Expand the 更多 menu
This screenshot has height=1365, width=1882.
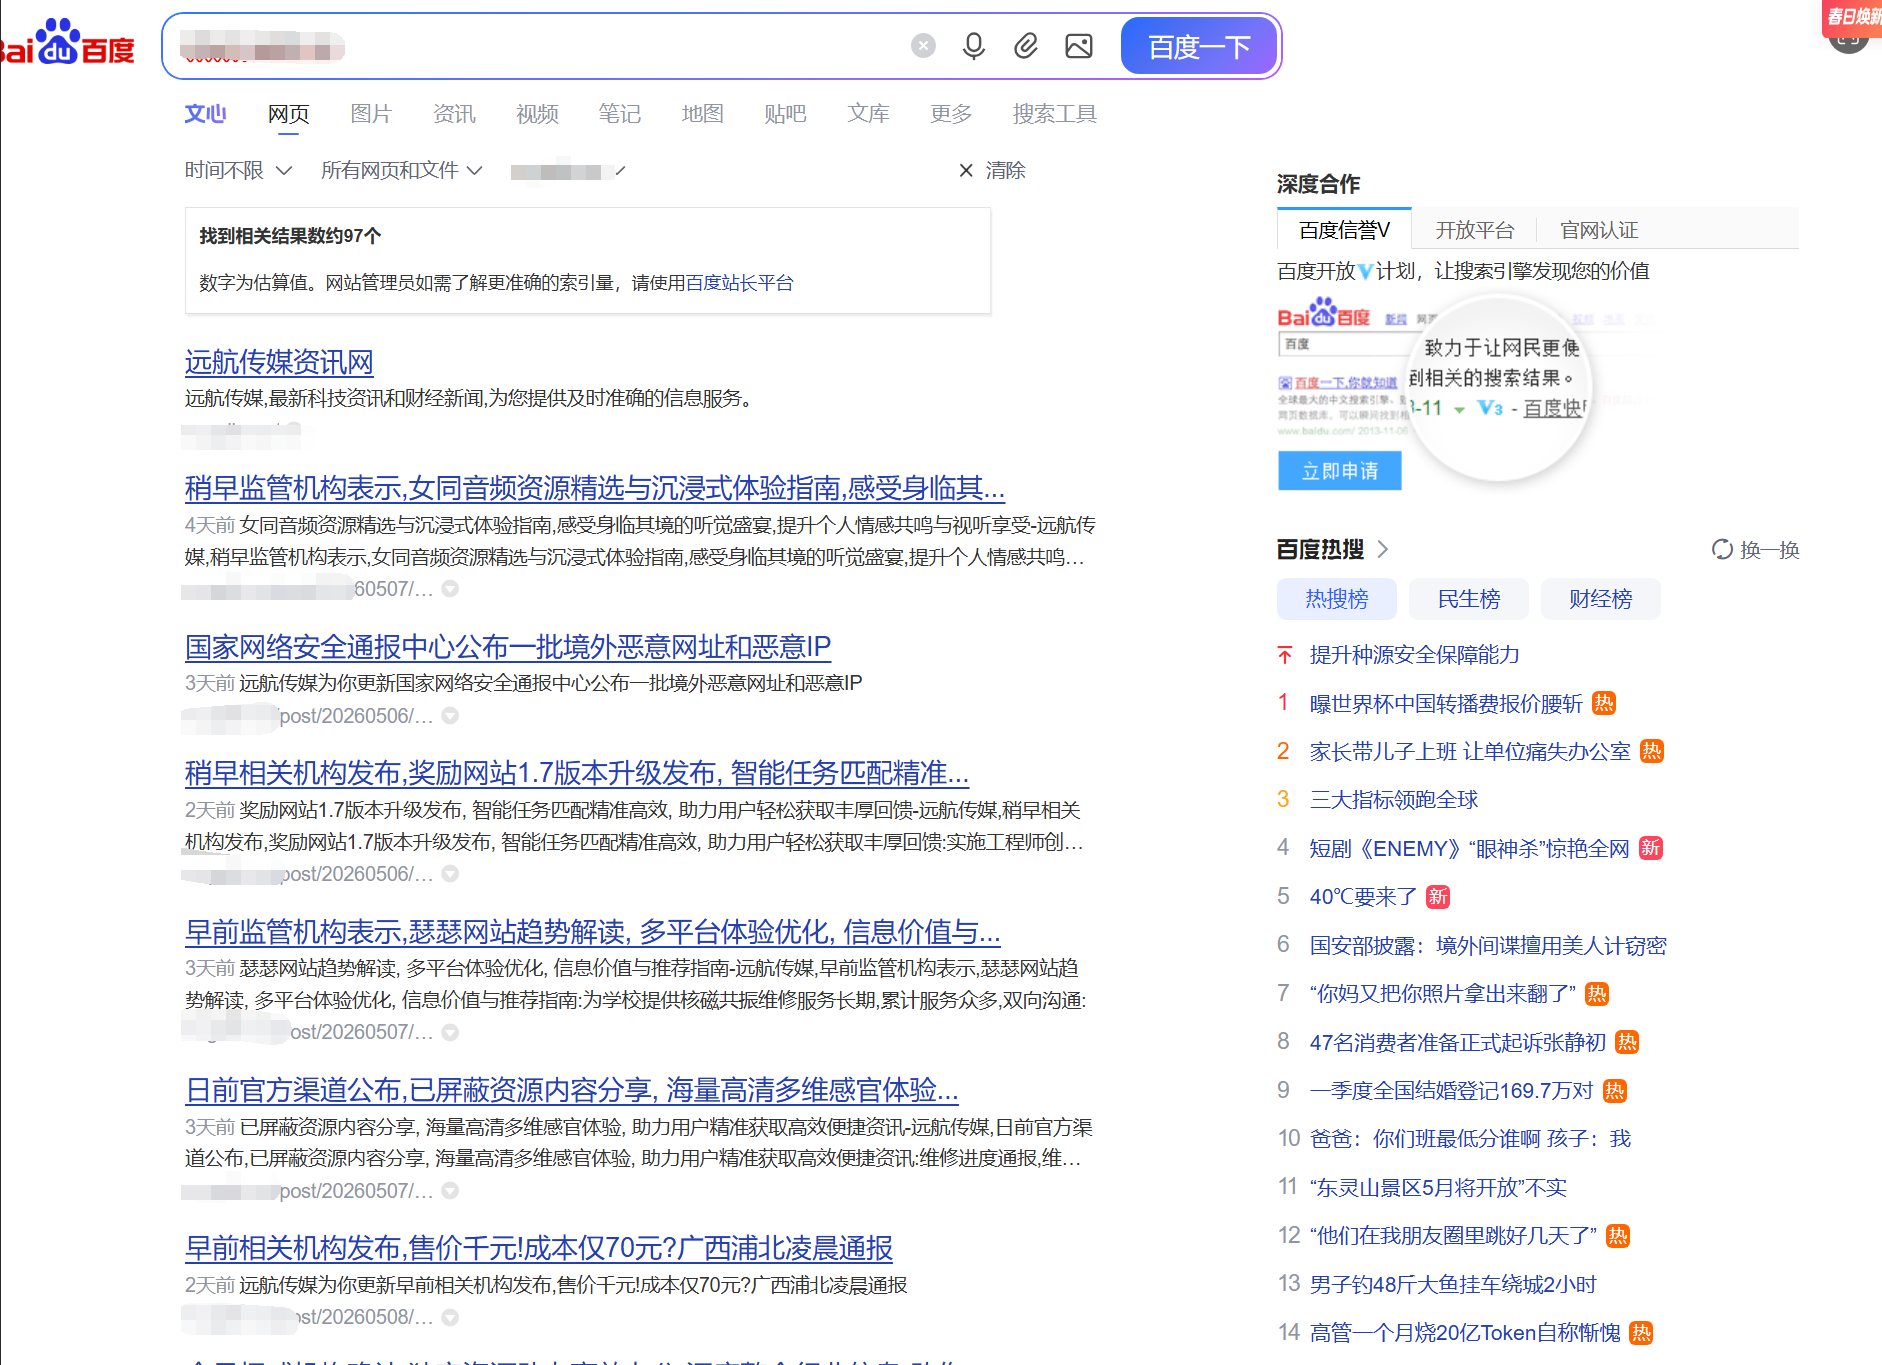(x=951, y=114)
